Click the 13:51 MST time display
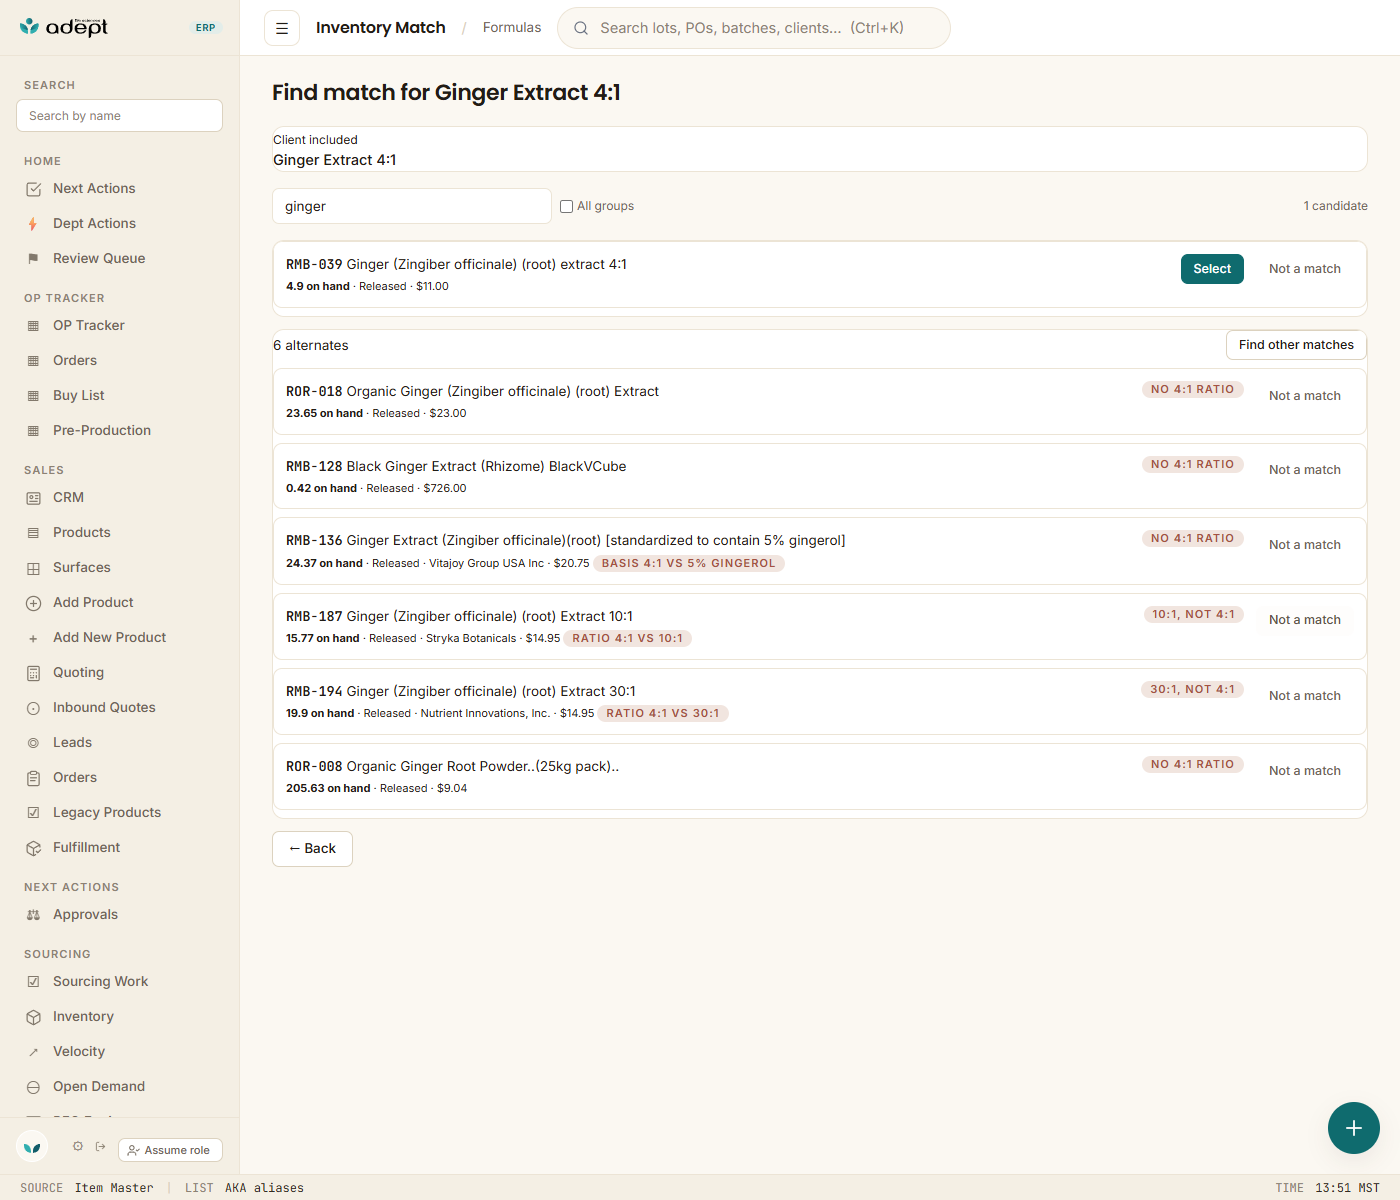This screenshot has width=1400, height=1200. 1347,1188
